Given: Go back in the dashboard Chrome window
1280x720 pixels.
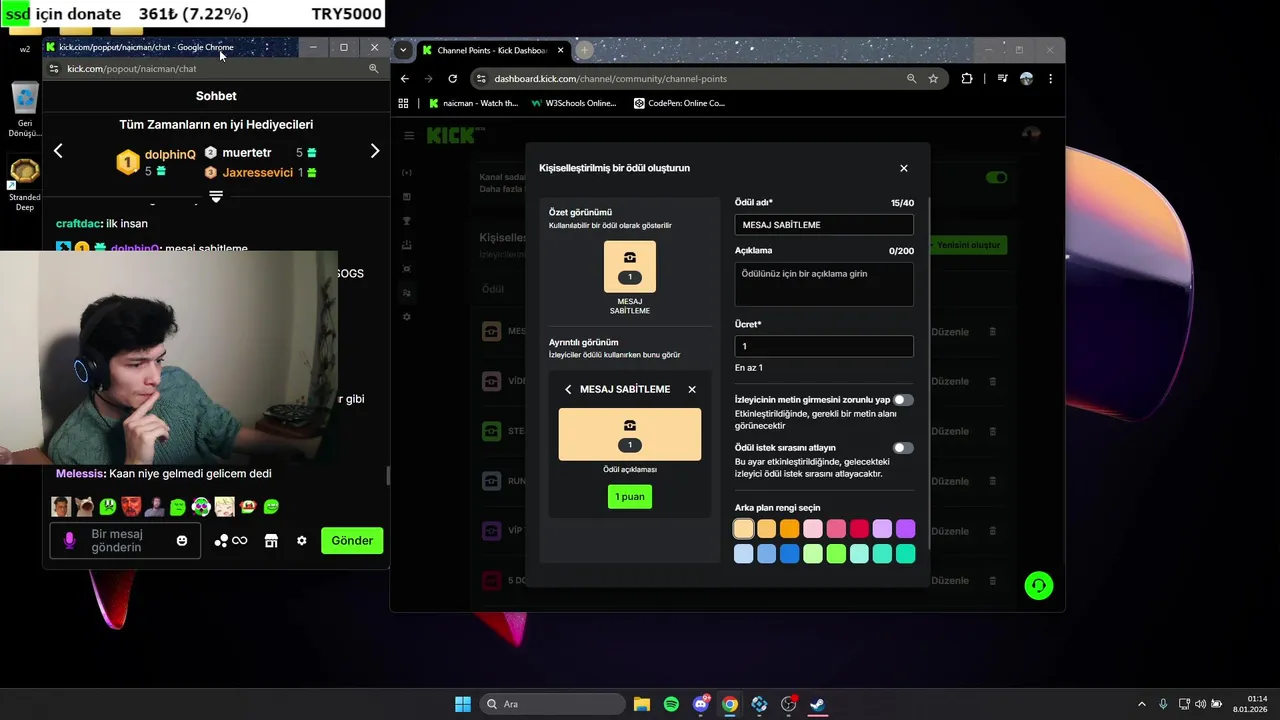Looking at the screenshot, I should (405, 79).
